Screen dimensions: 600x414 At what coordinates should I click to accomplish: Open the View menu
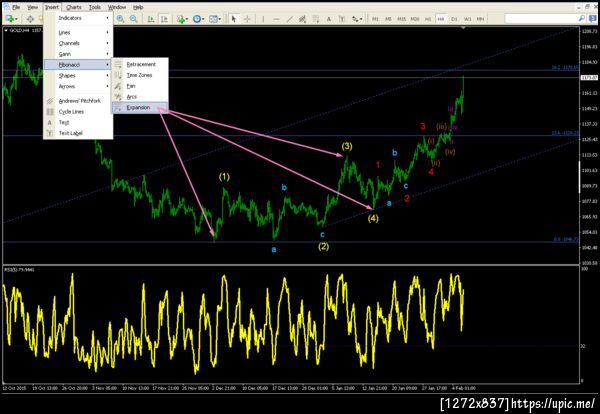(33, 7)
